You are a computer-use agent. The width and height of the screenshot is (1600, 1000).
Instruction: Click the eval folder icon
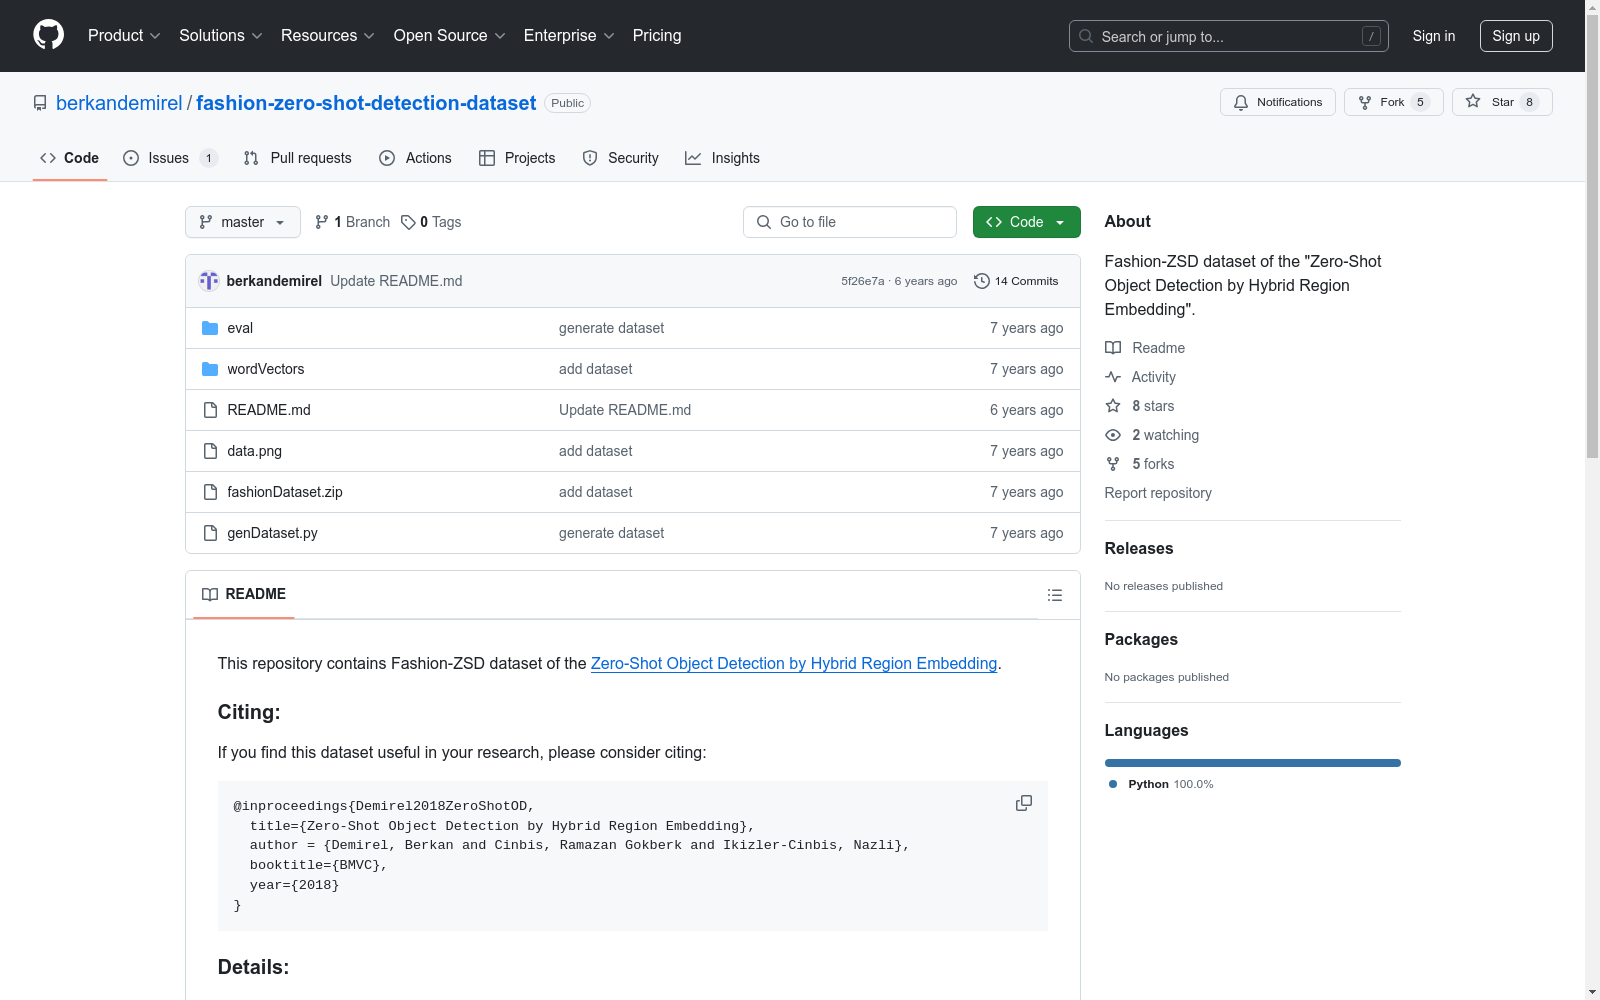(210, 328)
